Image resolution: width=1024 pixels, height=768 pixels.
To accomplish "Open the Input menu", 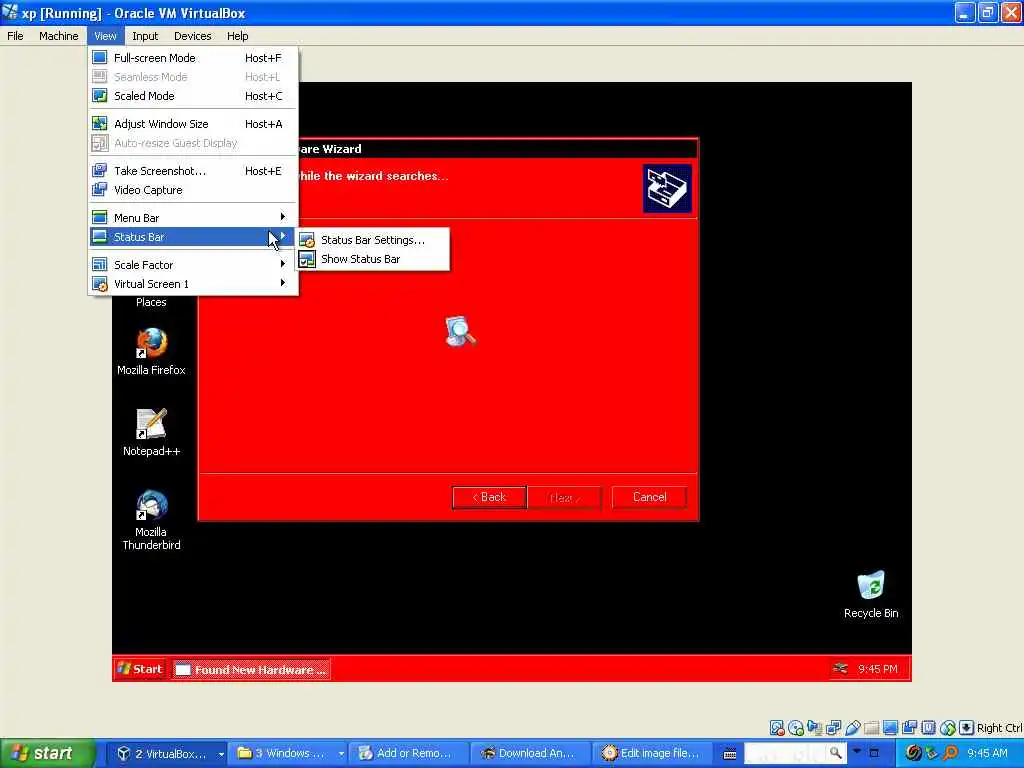I will [x=145, y=36].
